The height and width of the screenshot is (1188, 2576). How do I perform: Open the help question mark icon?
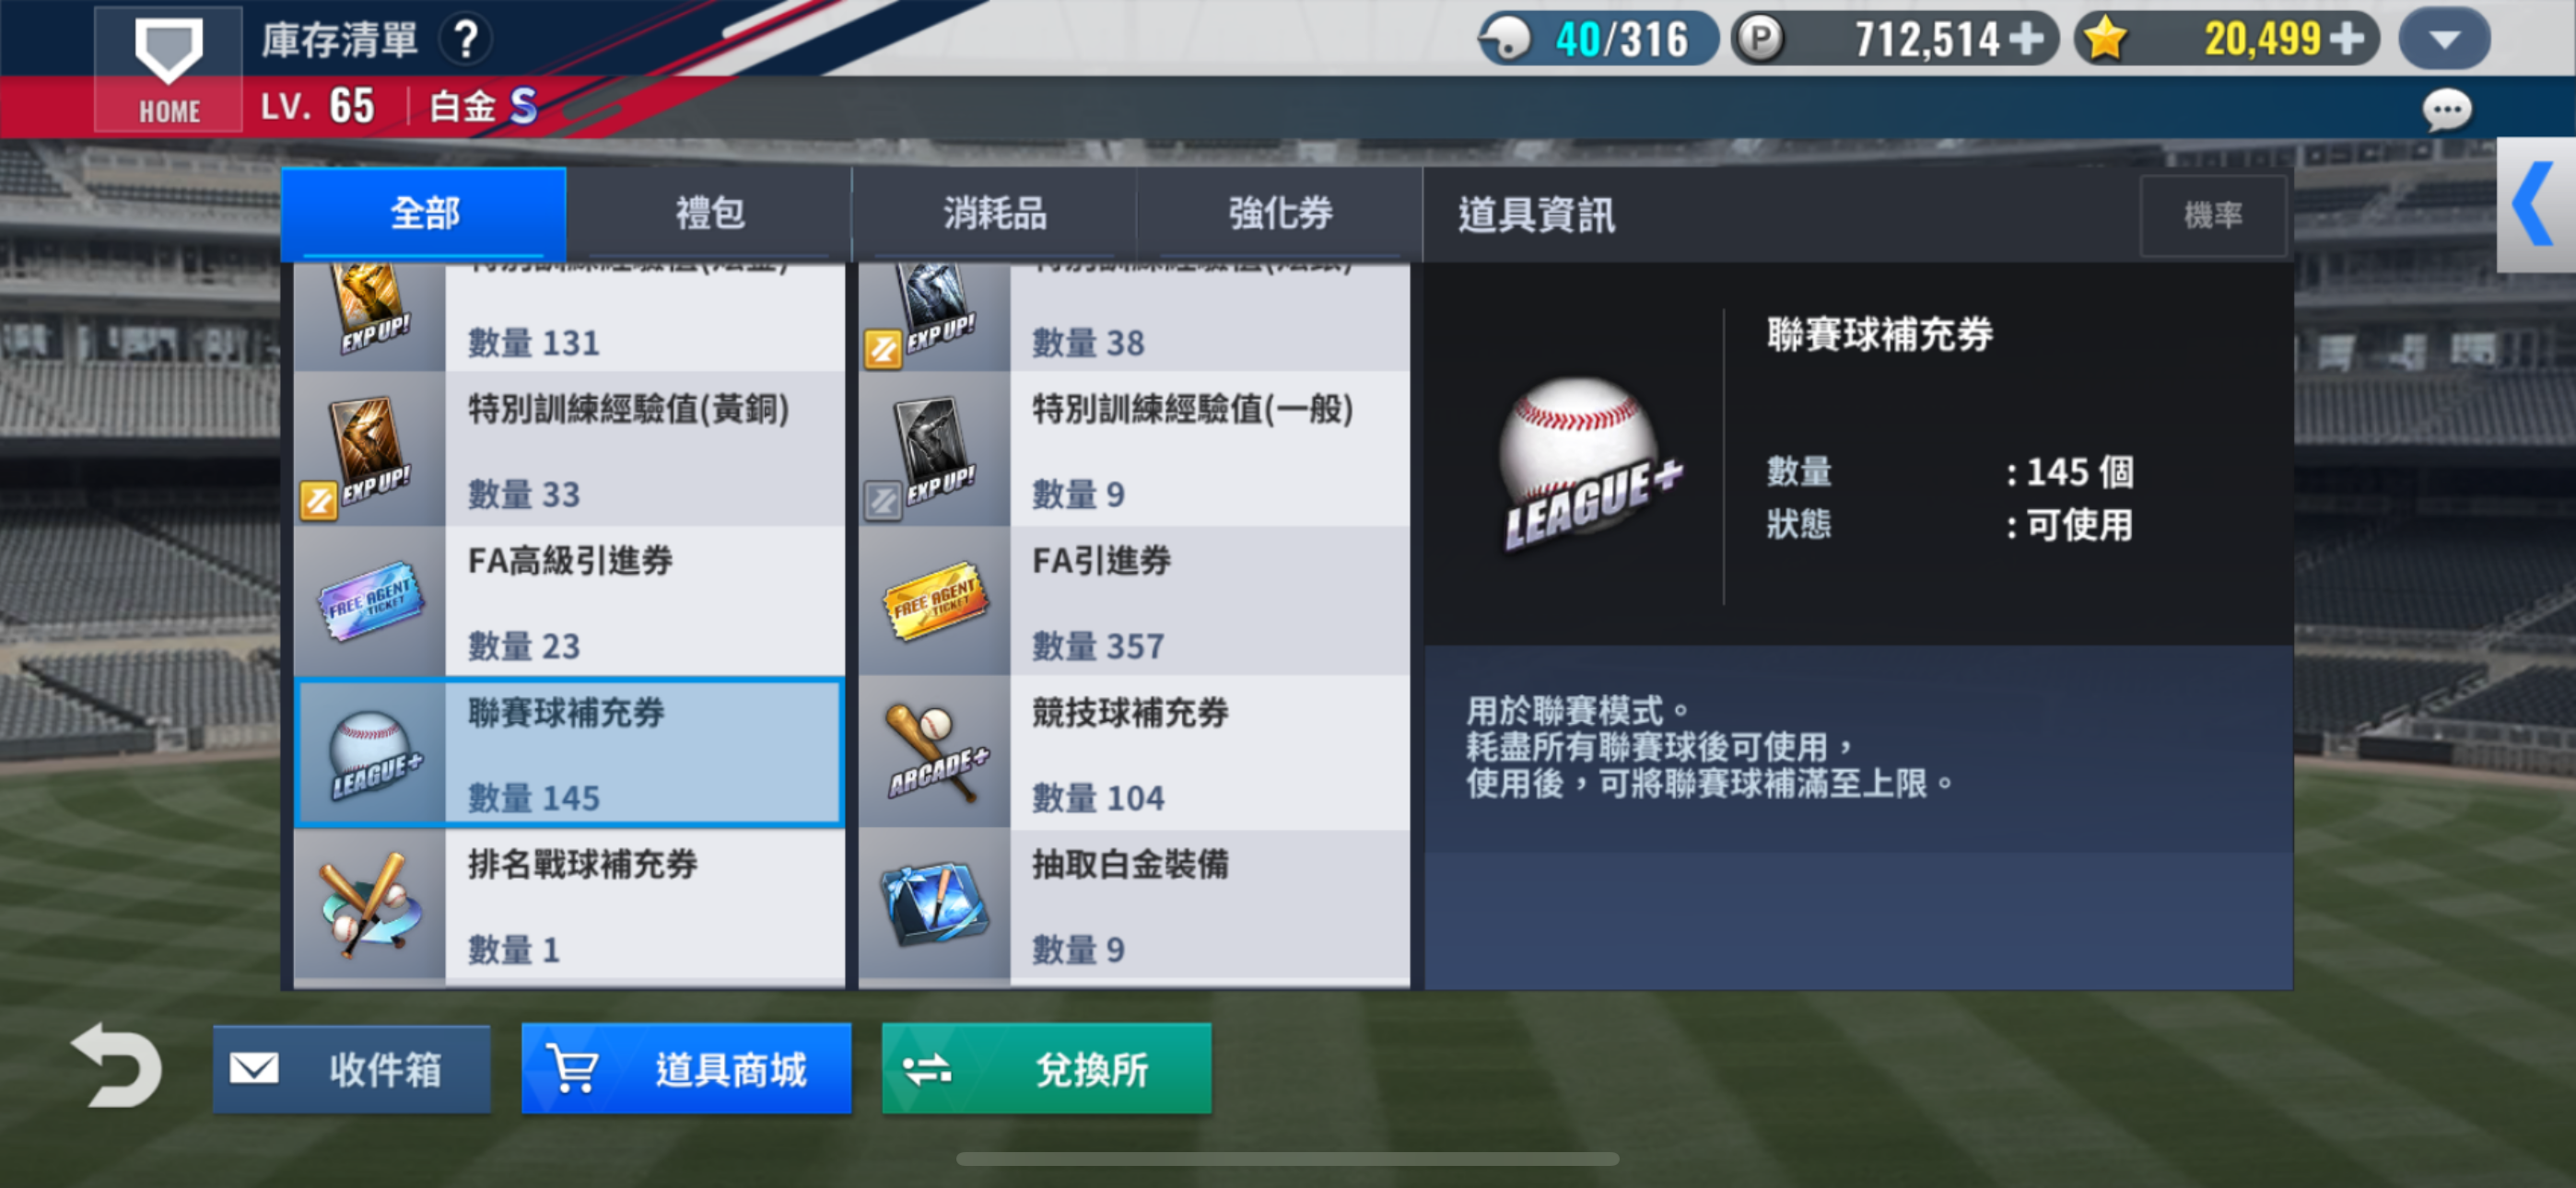pos(466,40)
